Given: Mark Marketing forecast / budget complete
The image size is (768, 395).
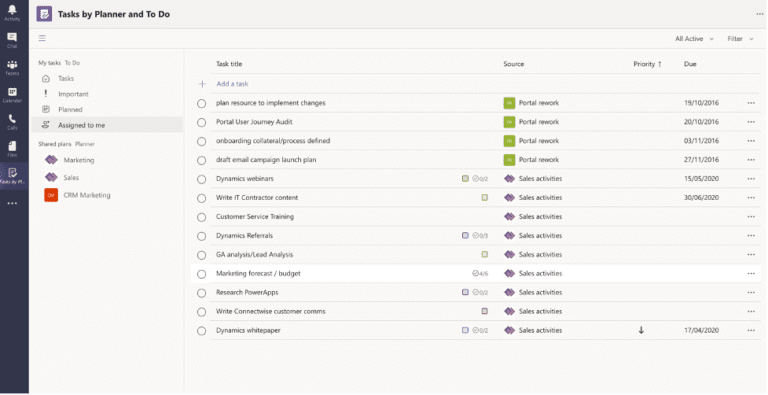Looking at the screenshot, I should 201,274.
